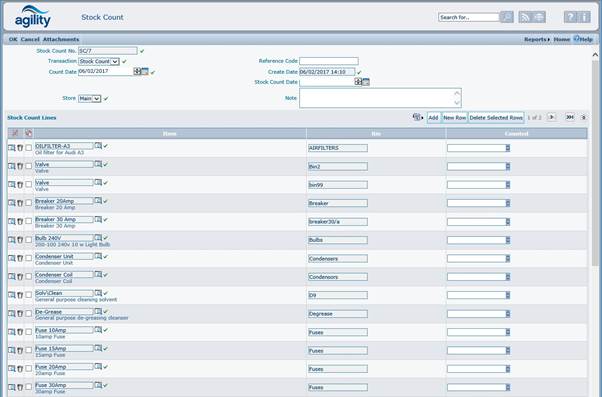The width and height of the screenshot is (602, 397).
Task: Open the question mark help icon
Action: coord(571,17)
